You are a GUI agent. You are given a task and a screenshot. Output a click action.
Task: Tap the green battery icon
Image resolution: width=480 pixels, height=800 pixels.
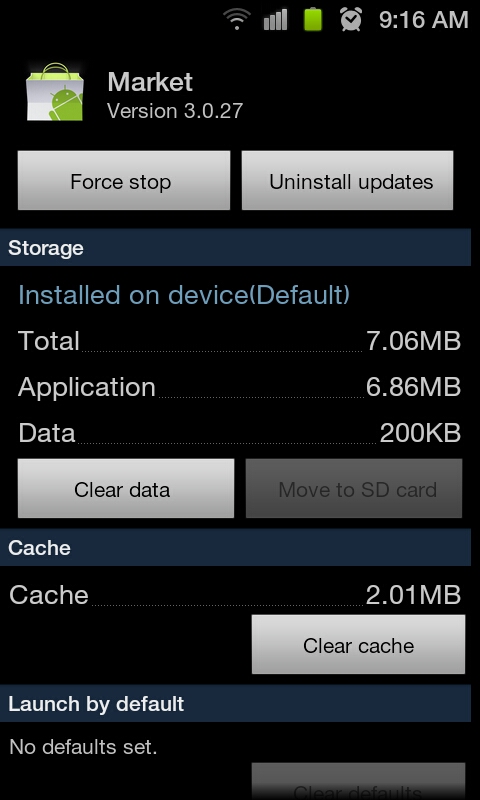313,19
